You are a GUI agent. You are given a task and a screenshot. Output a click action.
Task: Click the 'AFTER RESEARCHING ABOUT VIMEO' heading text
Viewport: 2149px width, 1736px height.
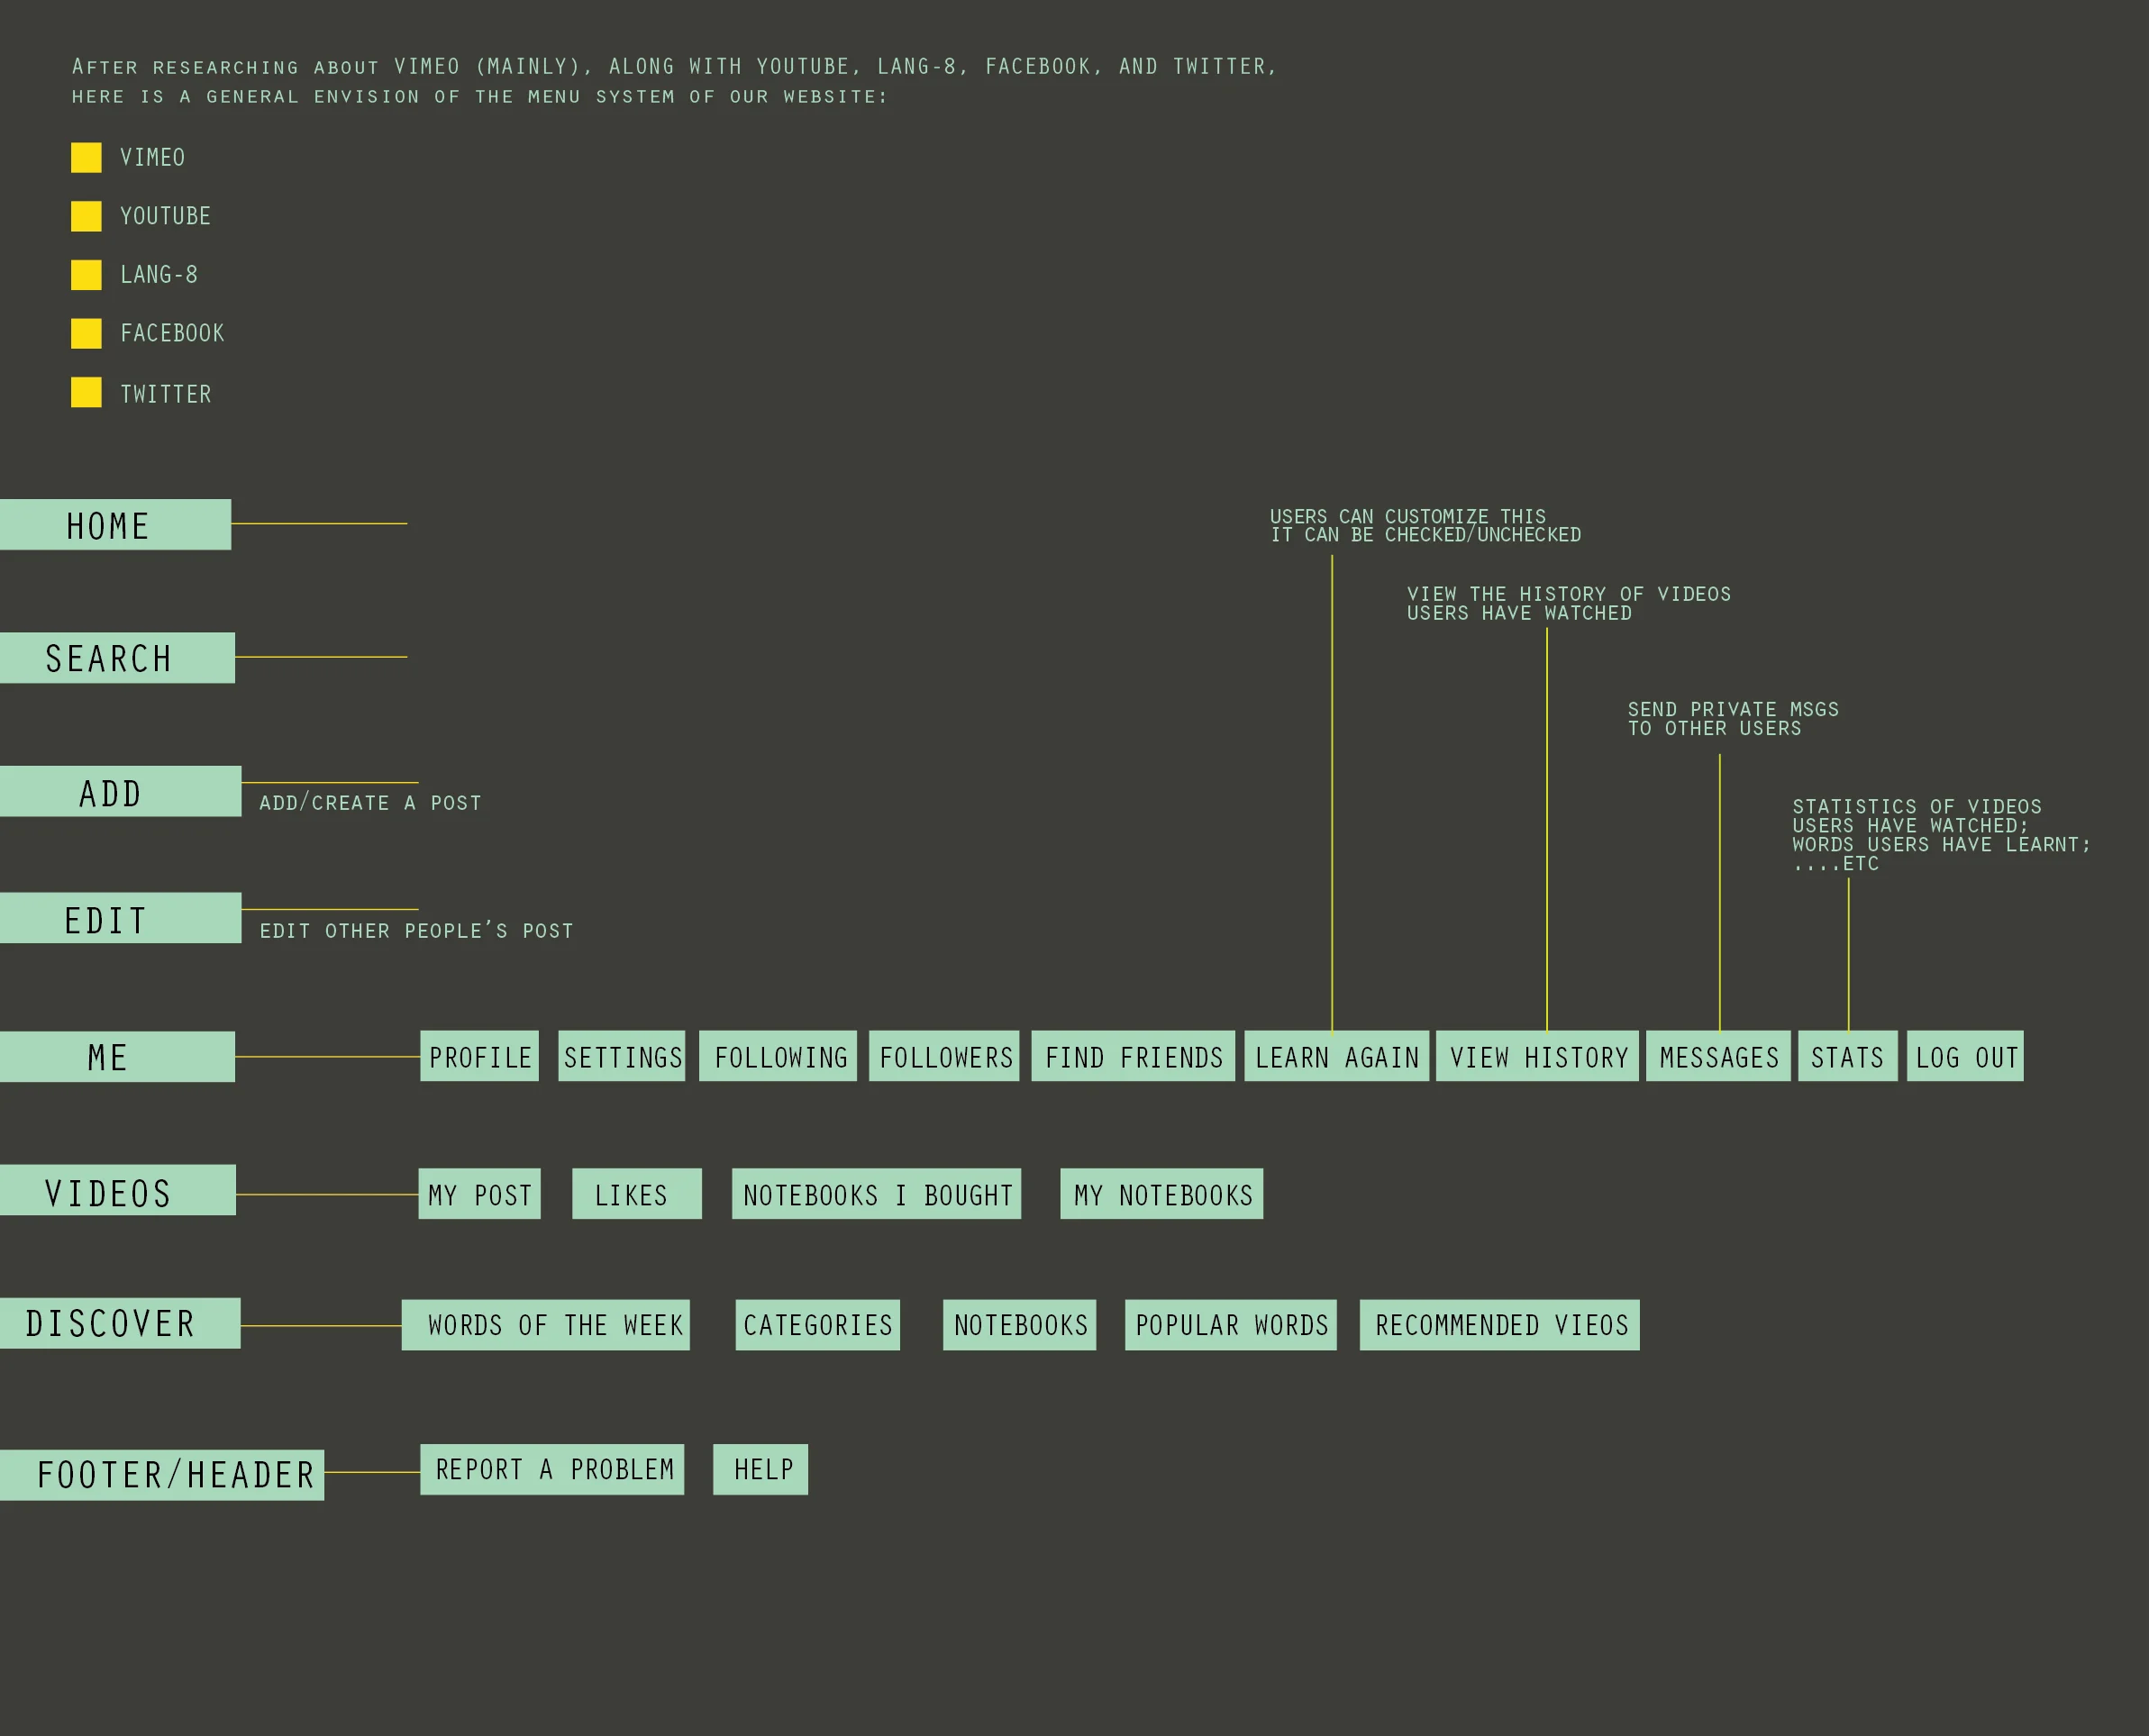coord(675,66)
